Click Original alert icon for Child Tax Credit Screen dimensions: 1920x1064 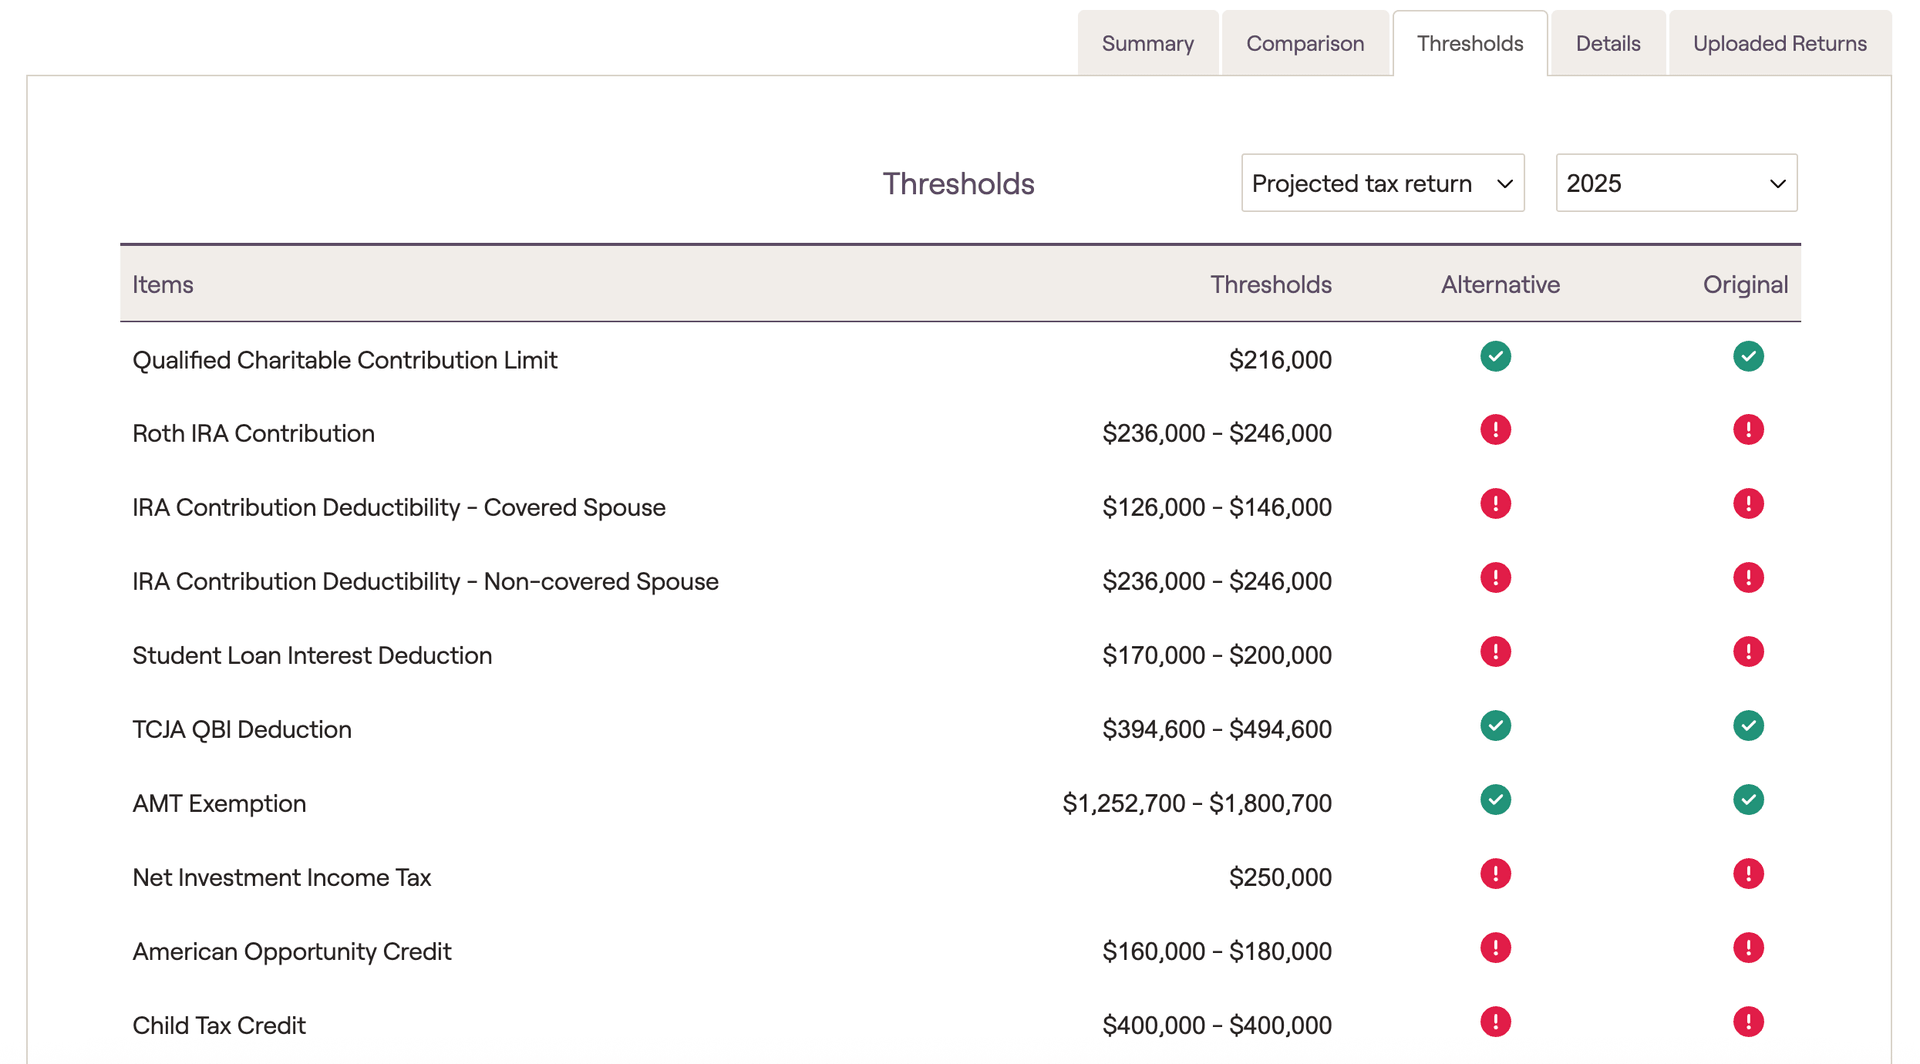(x=1748, y=1023)
